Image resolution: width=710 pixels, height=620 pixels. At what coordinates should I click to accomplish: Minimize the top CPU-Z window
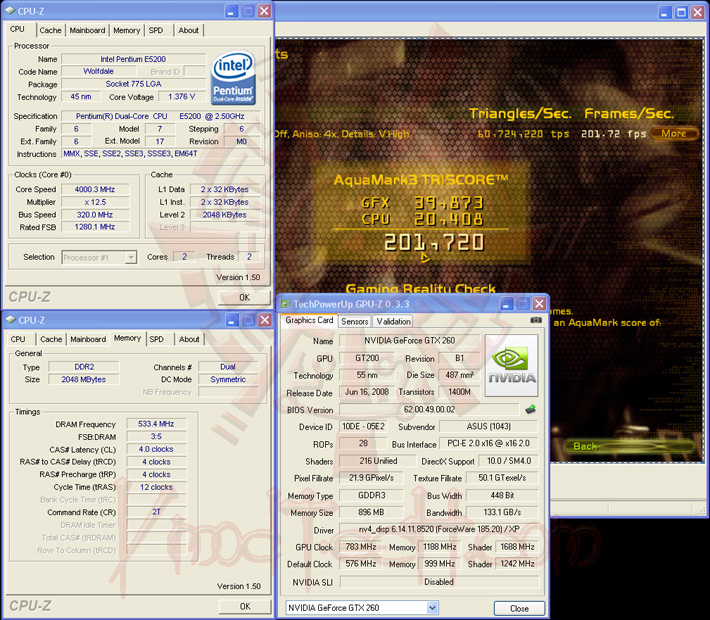231,11
